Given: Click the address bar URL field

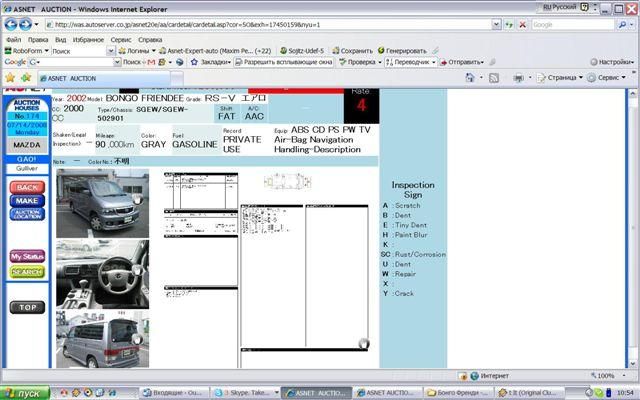Looking at the screenshot, I should coord(268,25).
